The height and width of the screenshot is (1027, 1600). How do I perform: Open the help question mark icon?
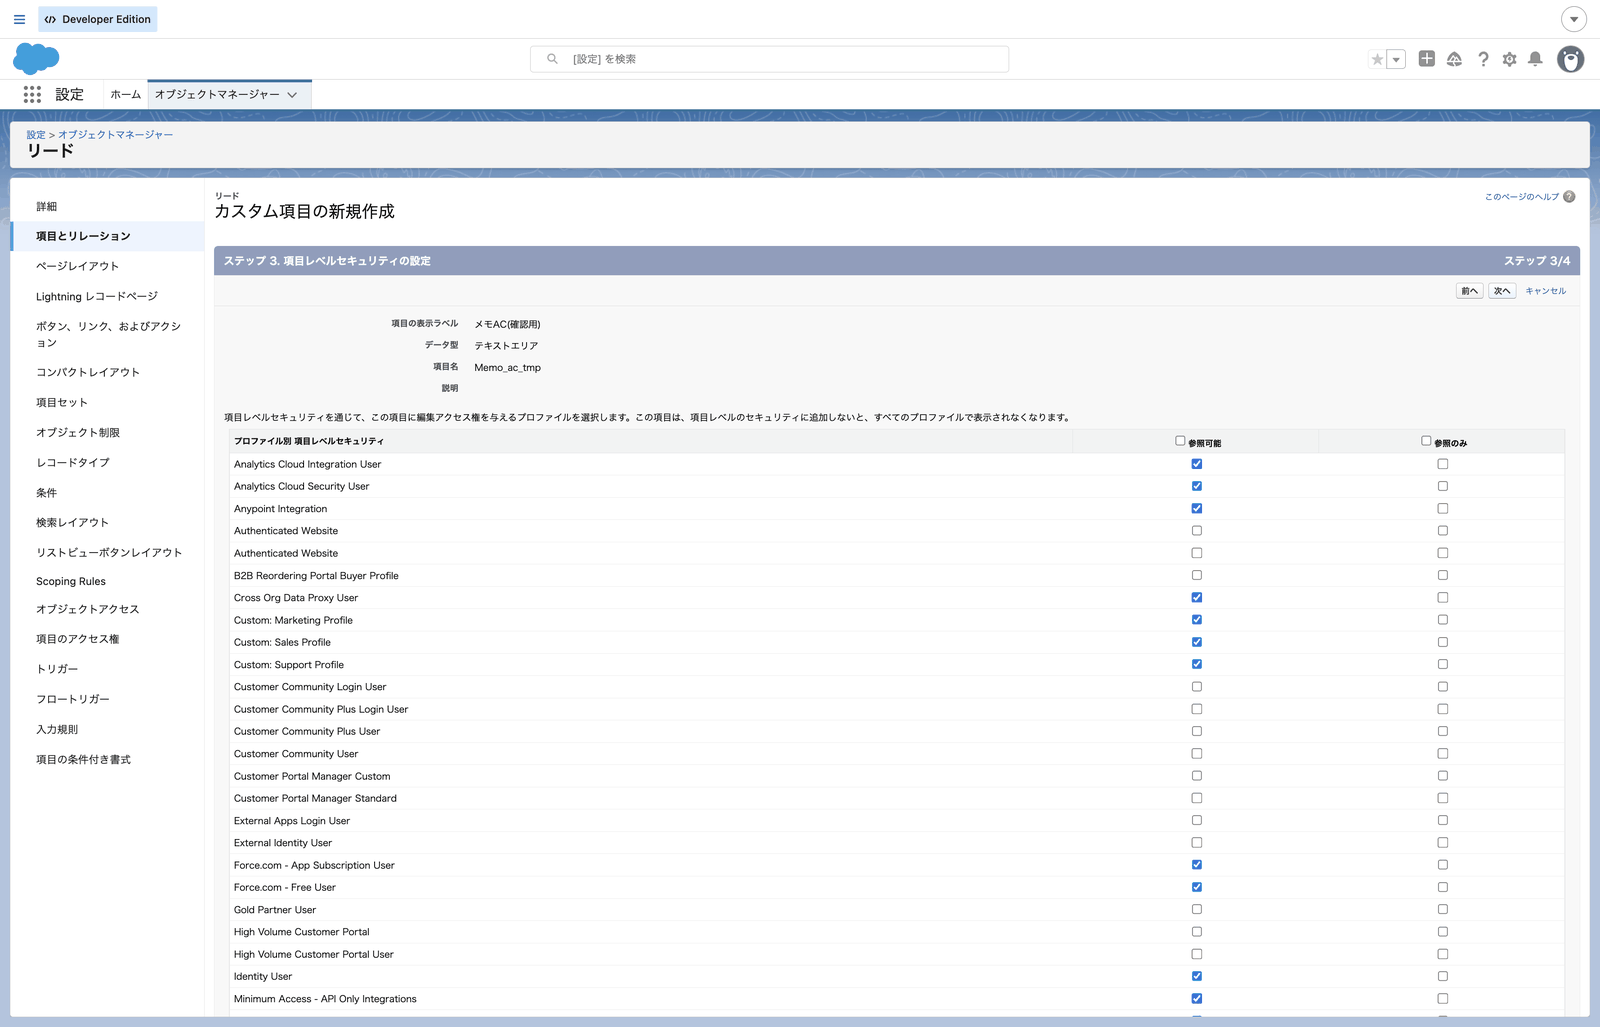pos(1483,59)
